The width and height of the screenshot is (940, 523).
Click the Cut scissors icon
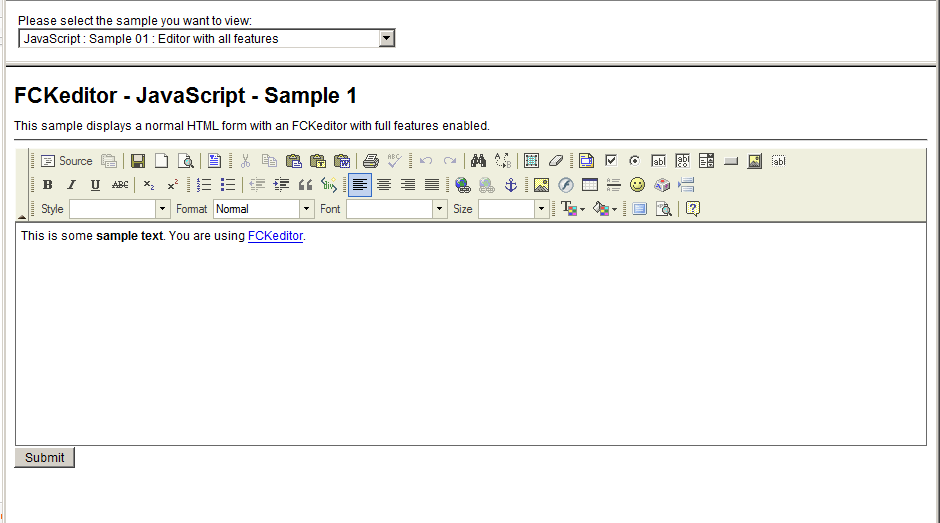[x=245, y=161]
